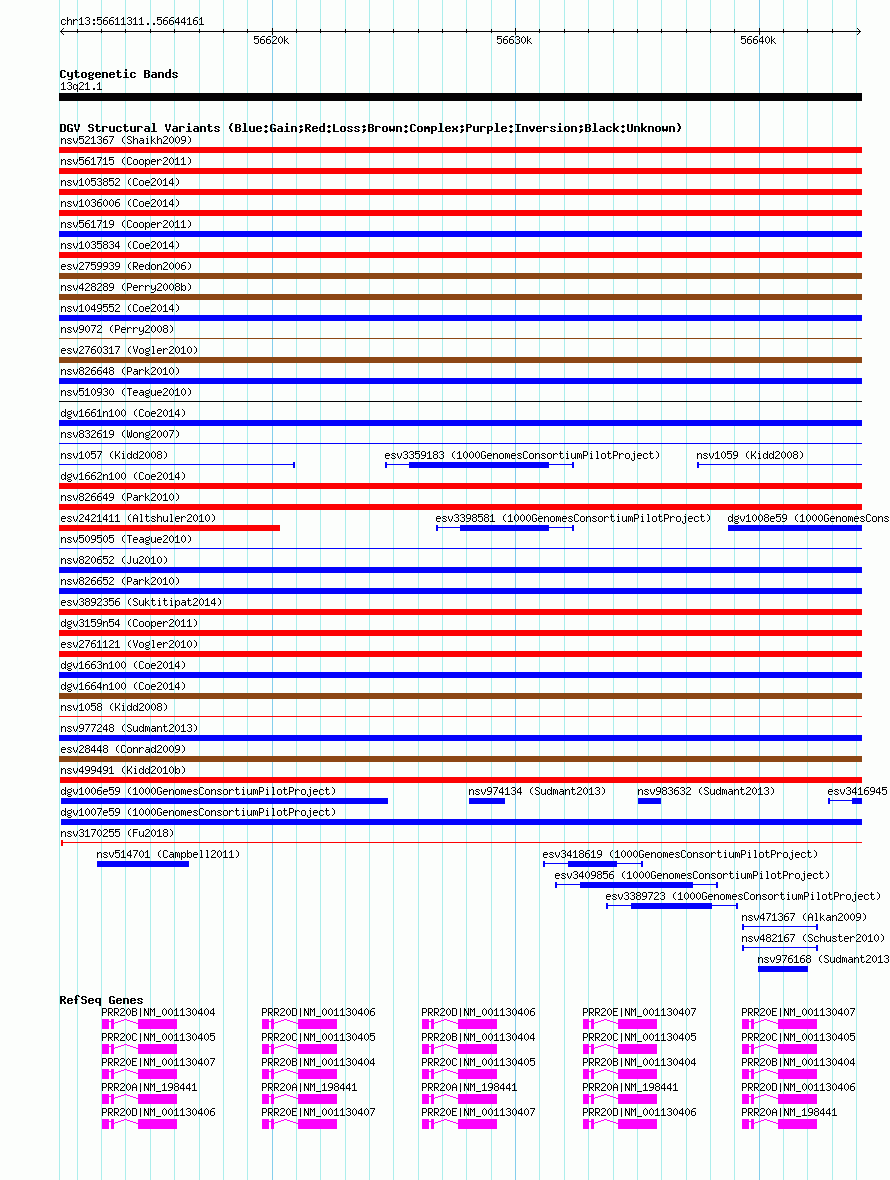Image resolution: width=890 pixels, height=1180 pixels.
Task: Select the nsv1053852 (Coe2014) label
Action: pyautogui.click(x=120, y=182)
